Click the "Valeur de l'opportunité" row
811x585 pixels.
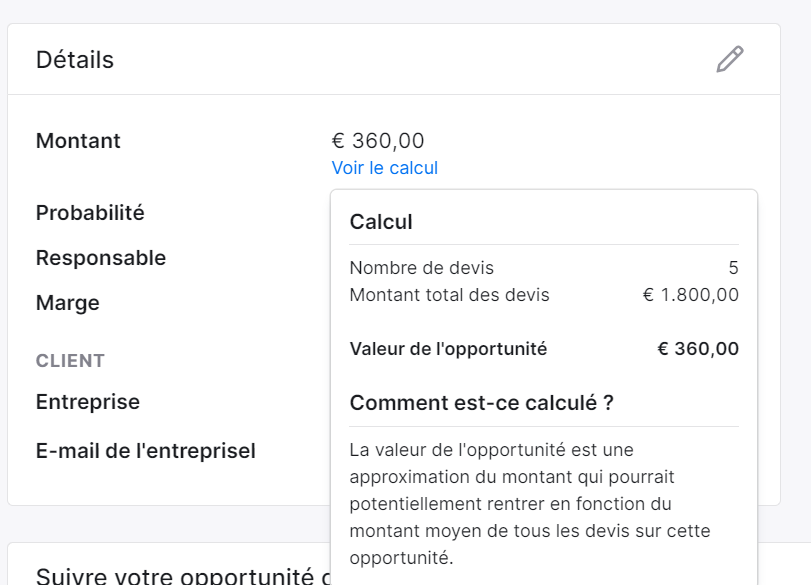click(x=544, y=349)
